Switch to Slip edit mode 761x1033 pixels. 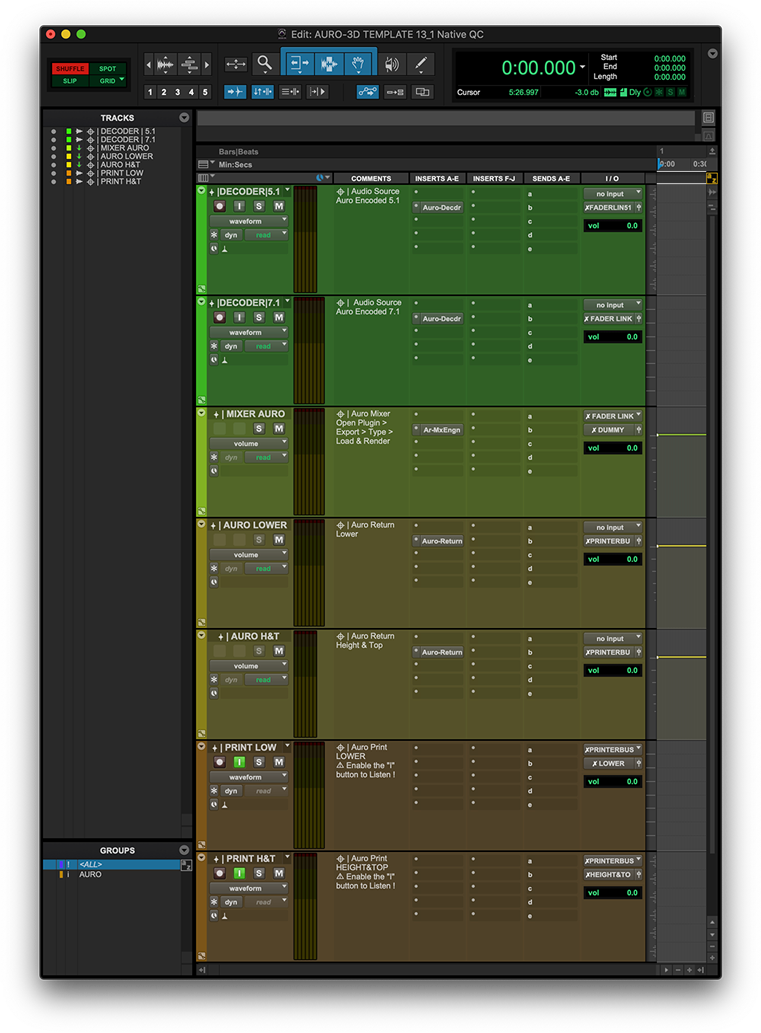pyautogui.click(x=70, y=80)
